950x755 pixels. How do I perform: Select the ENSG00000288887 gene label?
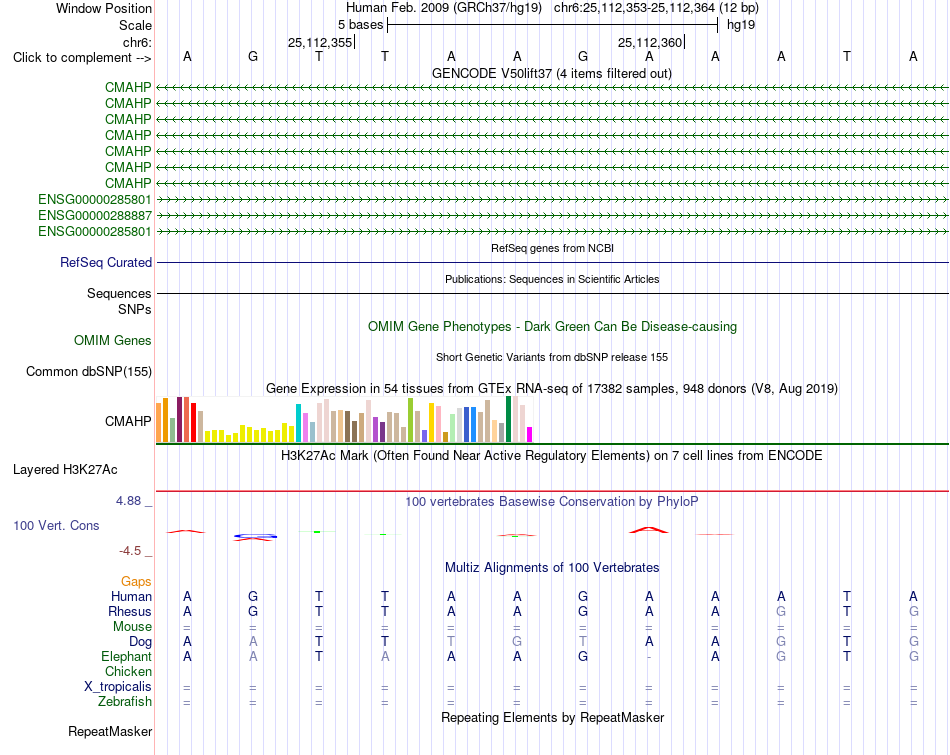coord(95,216)
